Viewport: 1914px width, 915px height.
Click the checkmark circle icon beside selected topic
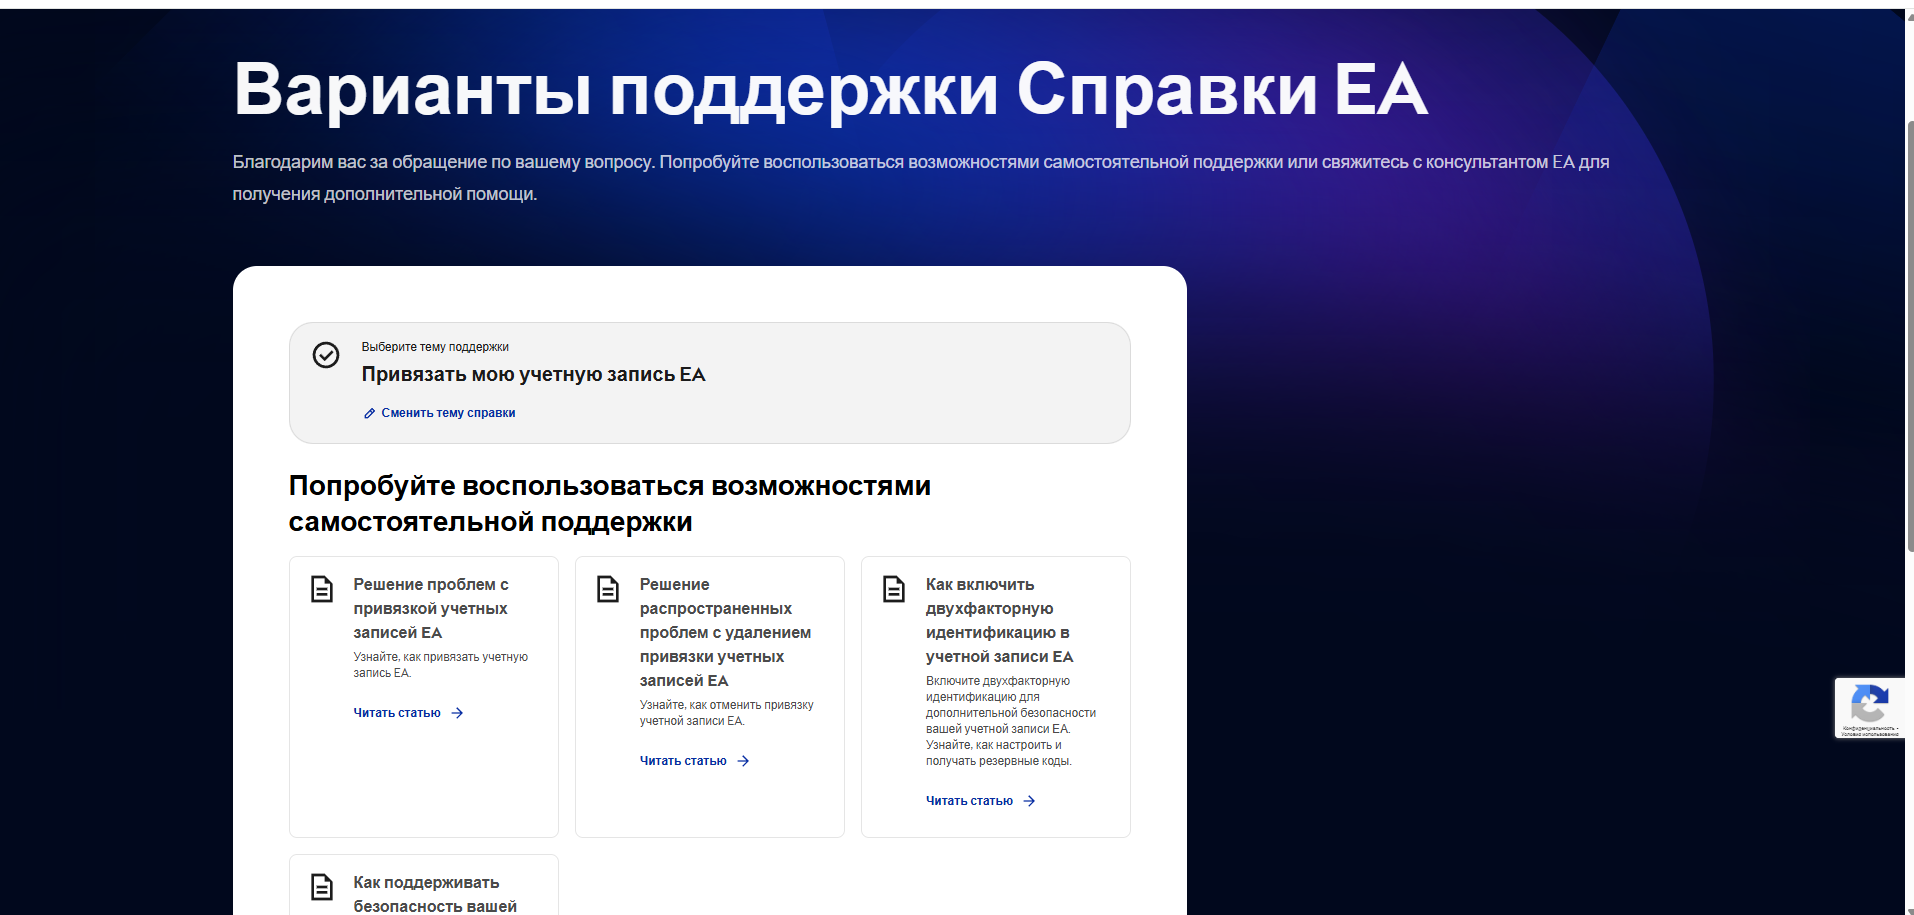pyautogui.click(x=326, y=355)
